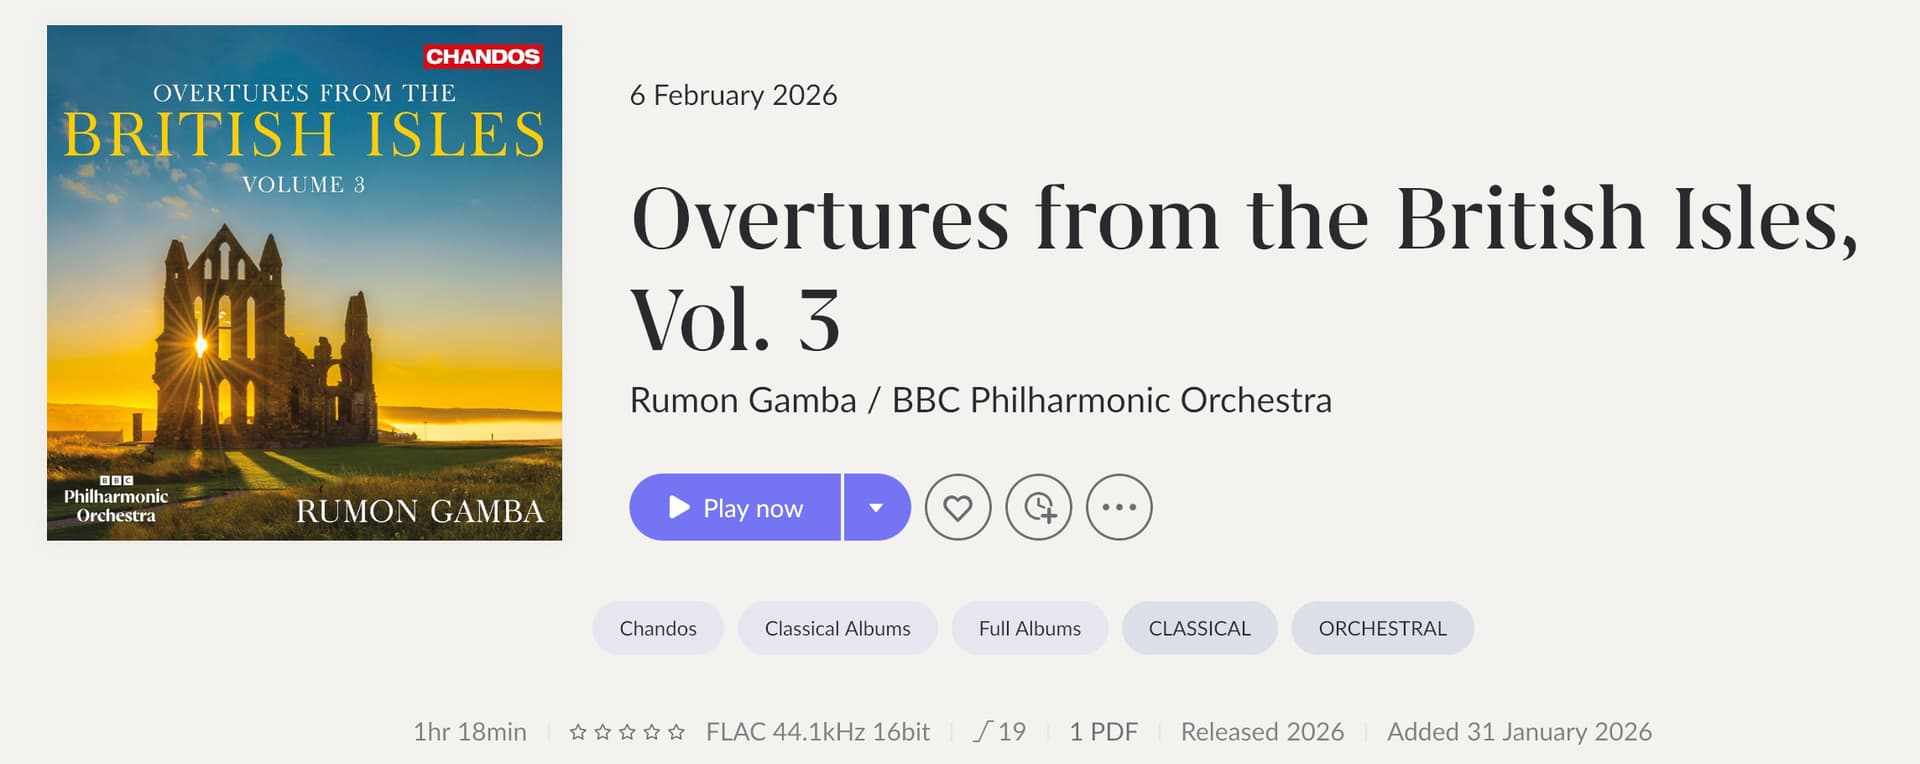Image resolution: width=1920 pixels, height=764 pixels.
Task: Select the Full Albums tag
Action: 1029,629
